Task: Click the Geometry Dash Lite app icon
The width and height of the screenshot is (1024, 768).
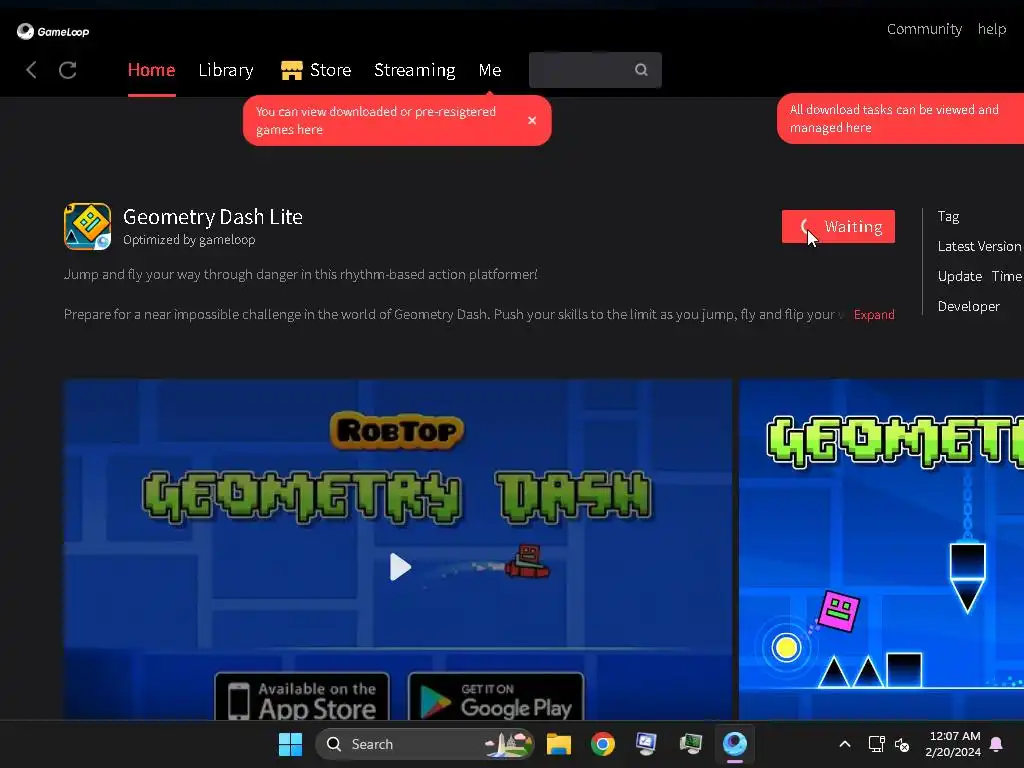Action: point(88,227)
